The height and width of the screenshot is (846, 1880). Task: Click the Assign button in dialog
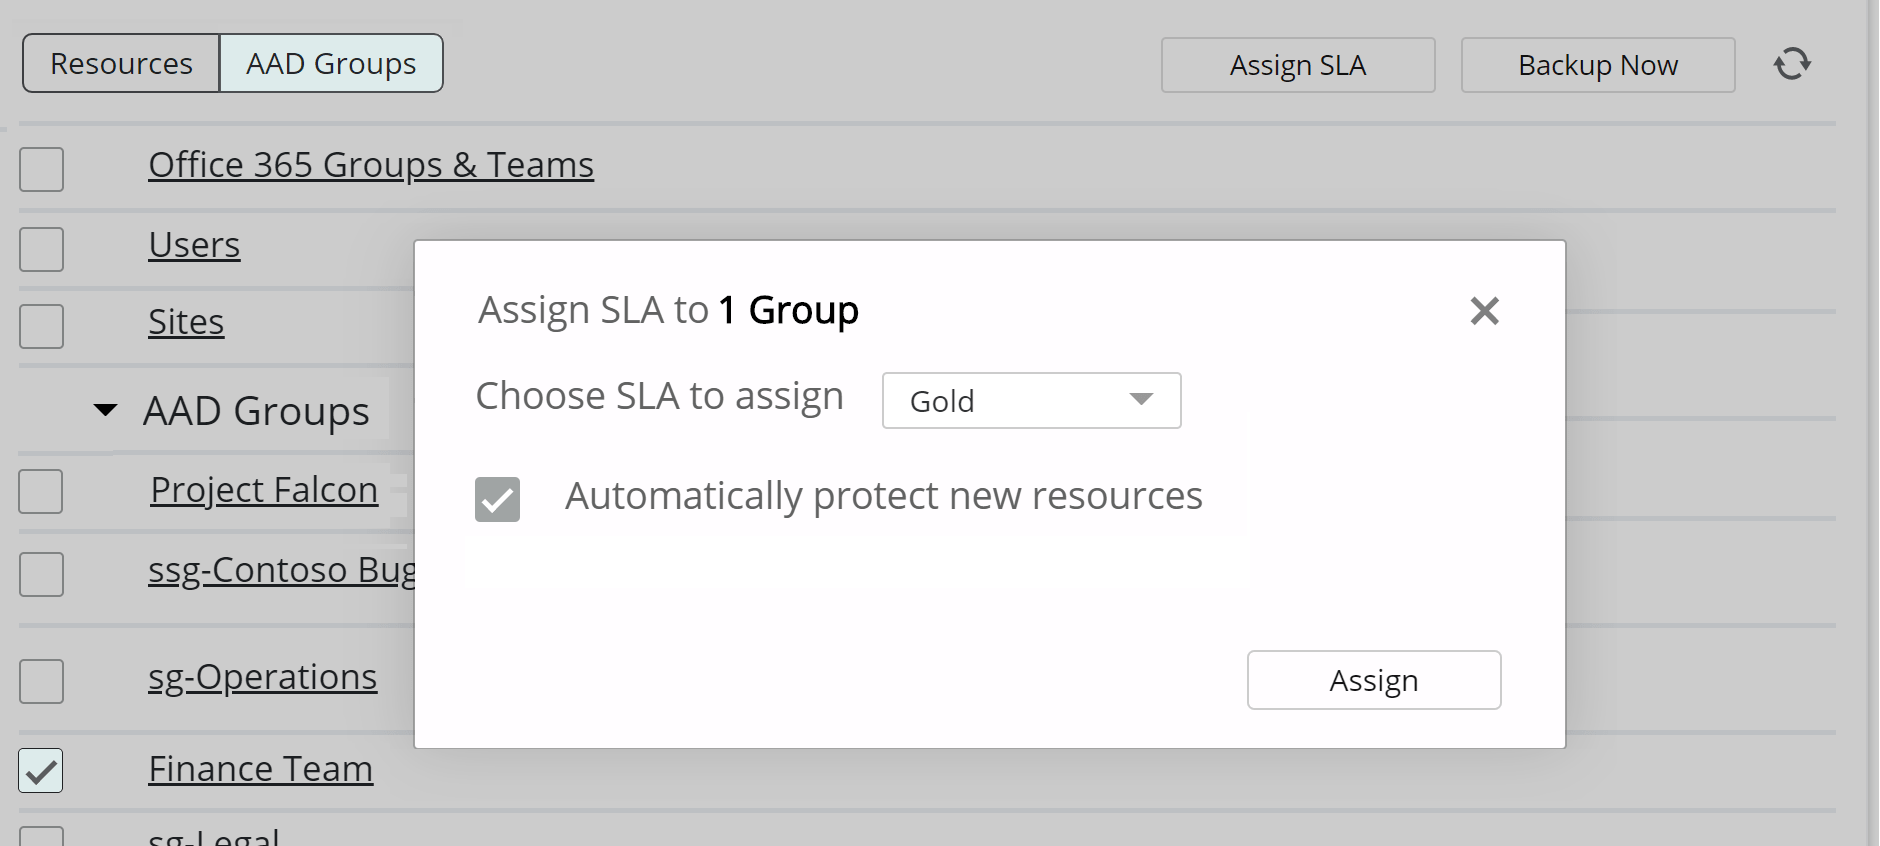(1373, 680)
